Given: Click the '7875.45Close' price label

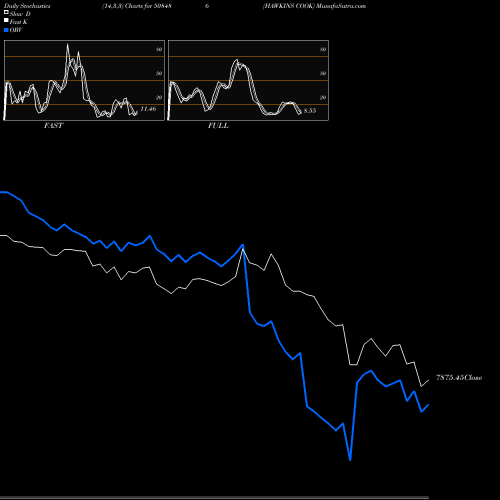Looking at the screenshot, I should pos(459,377).
